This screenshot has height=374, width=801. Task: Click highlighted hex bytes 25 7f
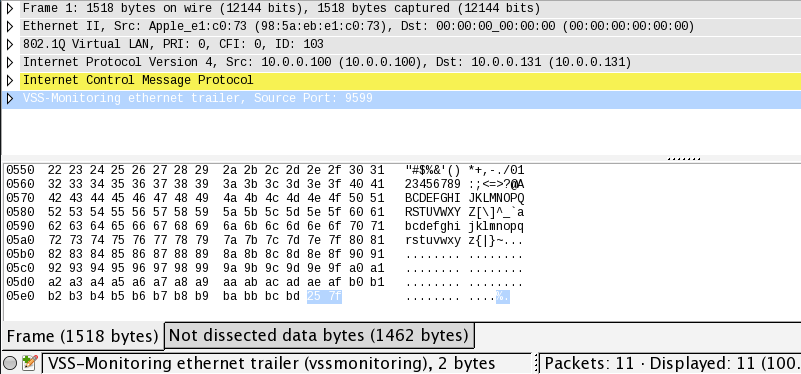pyautogui.click(x=324, y=296)
